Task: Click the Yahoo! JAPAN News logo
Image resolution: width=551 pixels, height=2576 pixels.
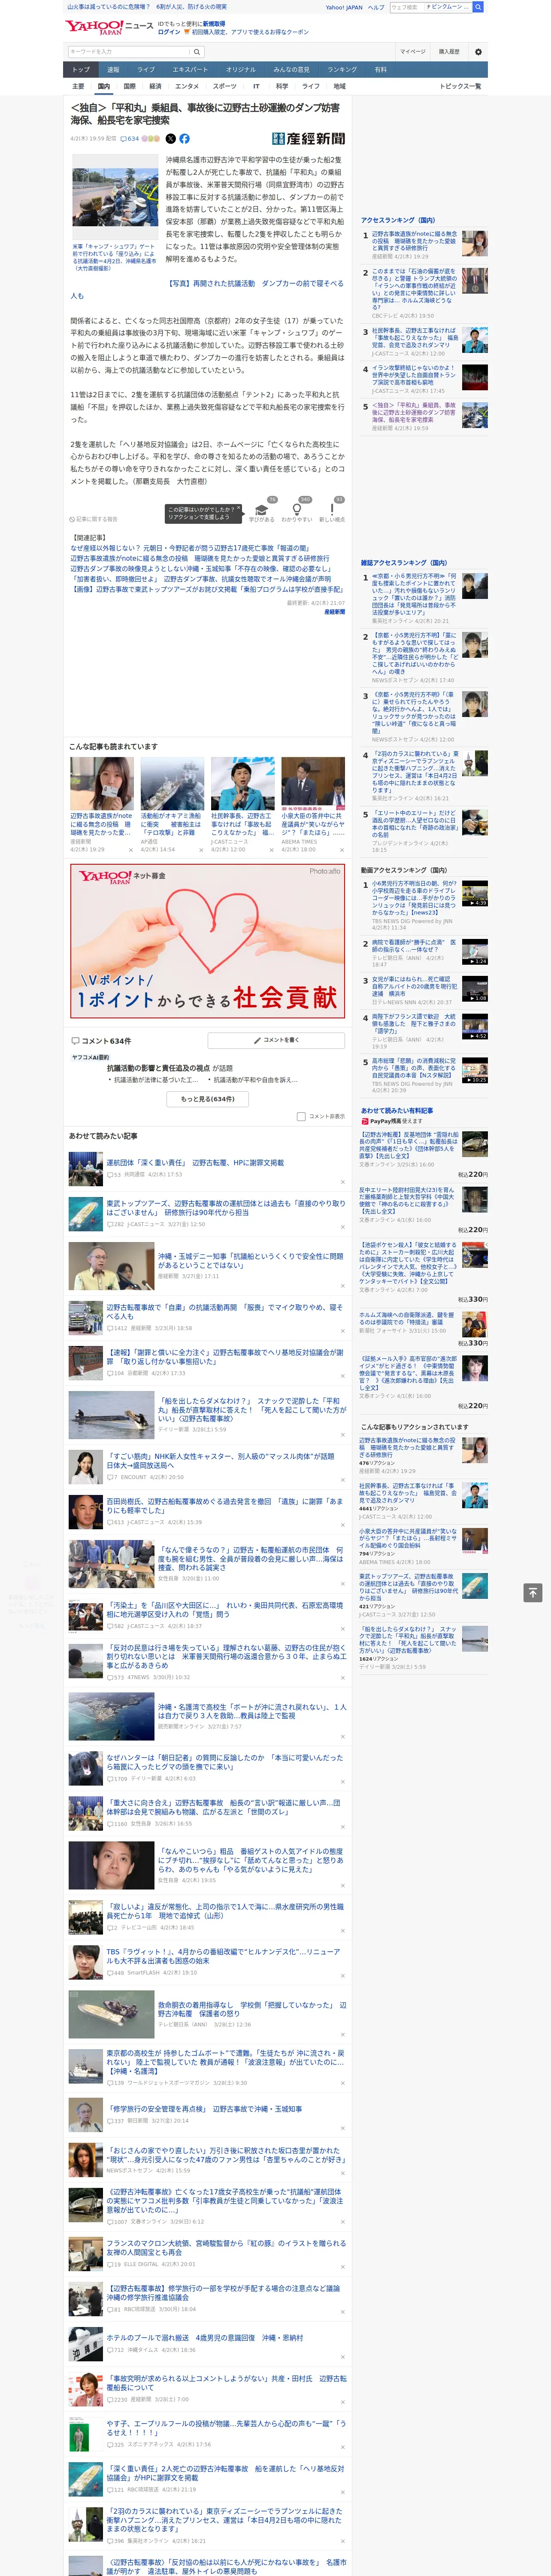Action: click(109, 27)
